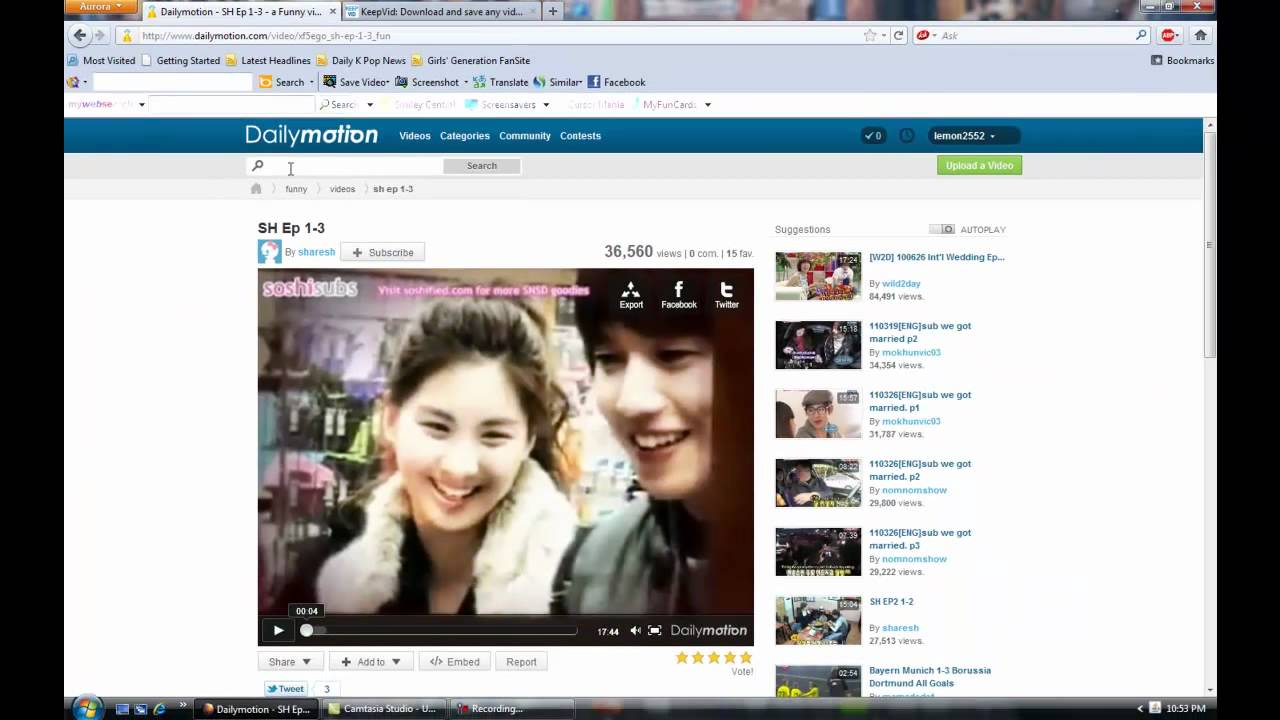Click the video progress seek bar
This screenshot has height=720, width=1280.
[x=442, y=631]
